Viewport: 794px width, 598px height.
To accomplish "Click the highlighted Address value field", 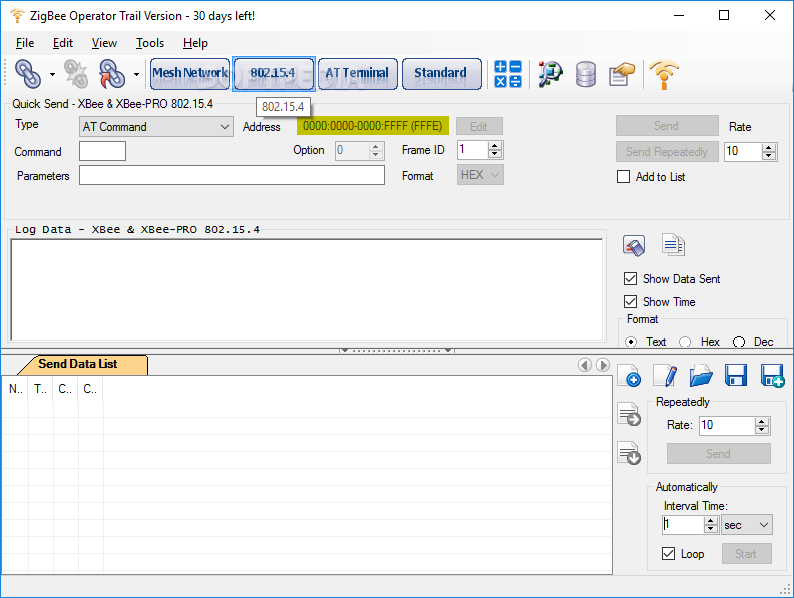I will click(x=373, y=126).
